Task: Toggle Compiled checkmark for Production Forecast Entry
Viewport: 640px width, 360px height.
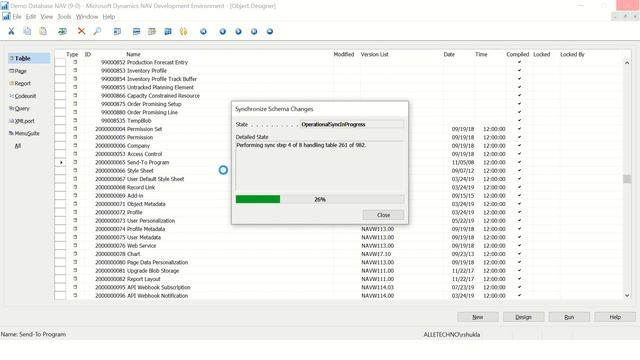Action: (x=519, y=62)
